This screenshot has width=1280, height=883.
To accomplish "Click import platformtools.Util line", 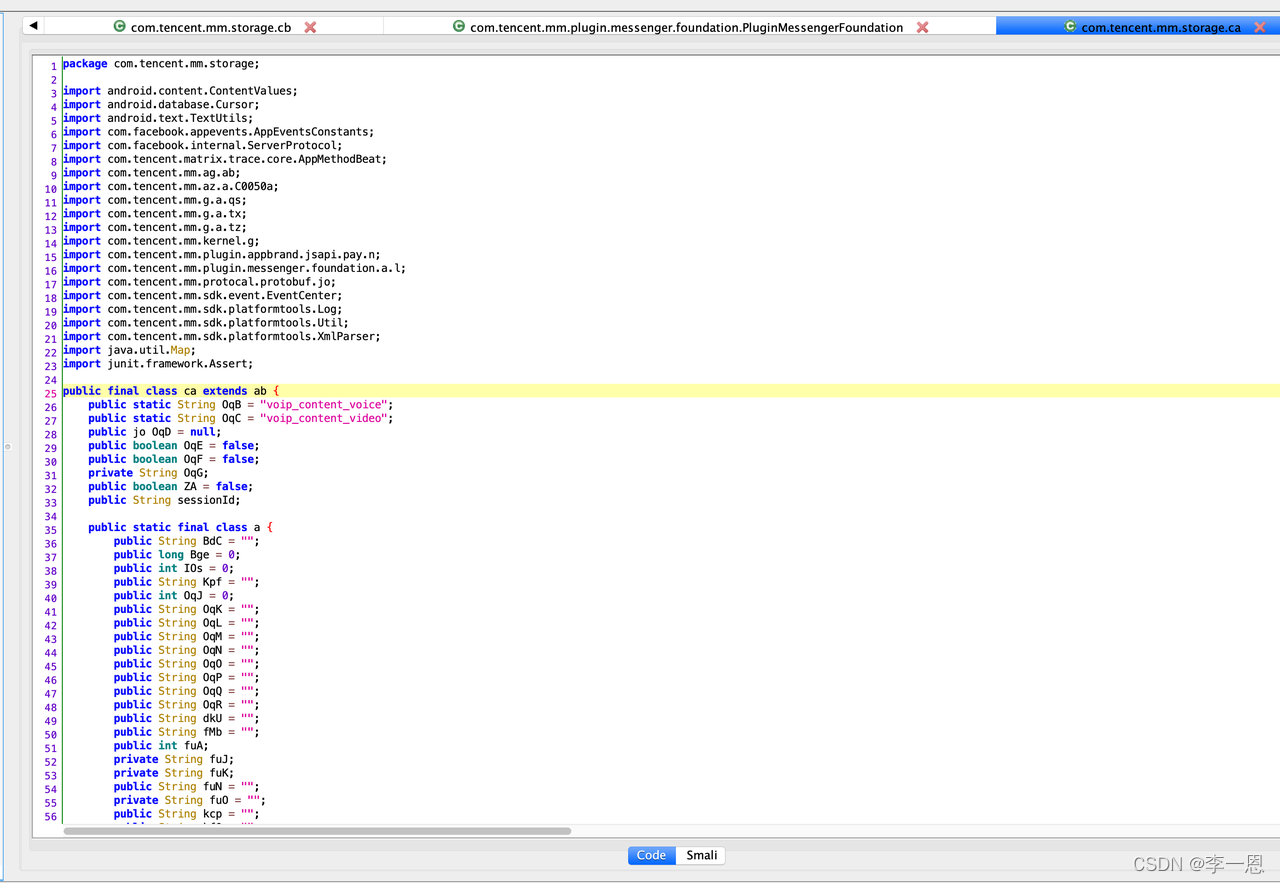I will click(x=206, y=323).
